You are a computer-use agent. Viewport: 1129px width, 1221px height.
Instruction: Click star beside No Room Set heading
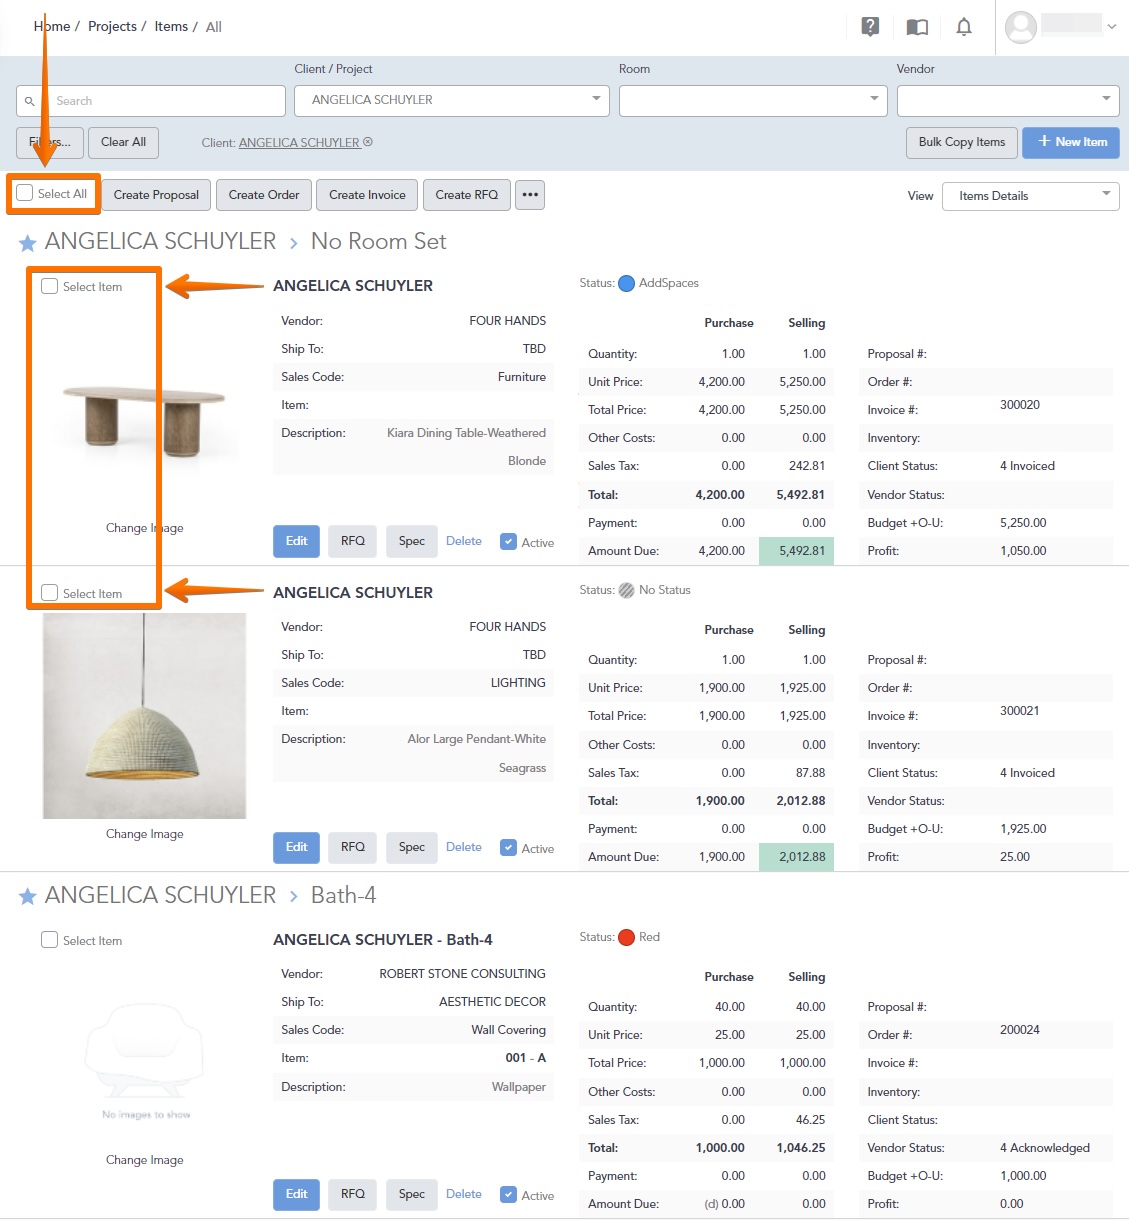pyautogui.click(x=28, y=242)
